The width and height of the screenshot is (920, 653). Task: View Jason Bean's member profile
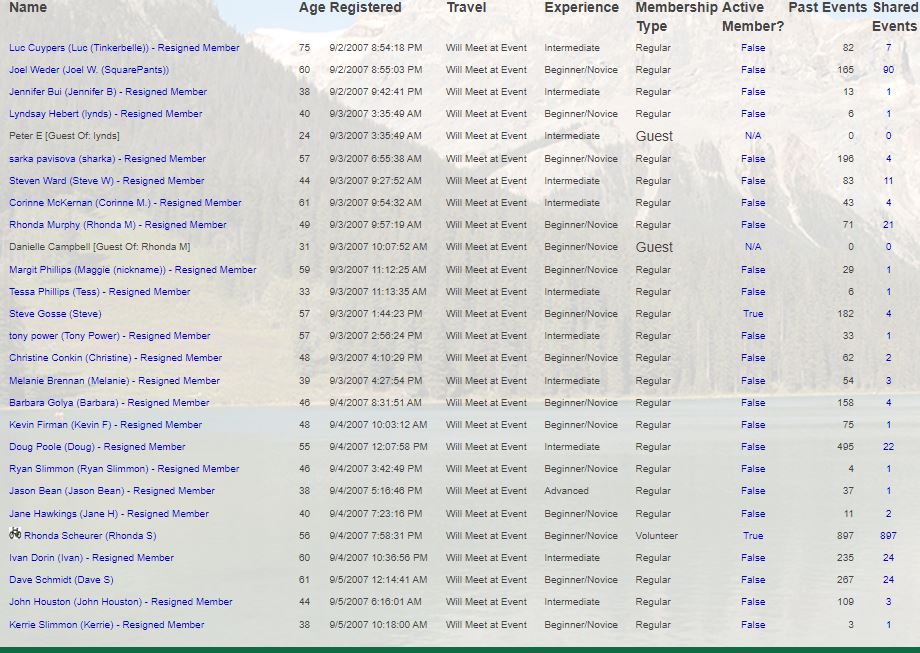112,491
